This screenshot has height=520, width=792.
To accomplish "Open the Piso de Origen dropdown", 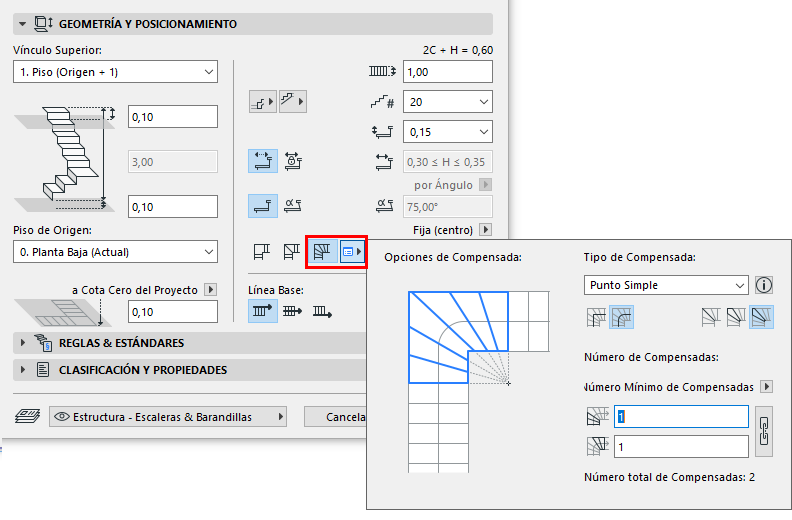I will (x=115, y=252).
